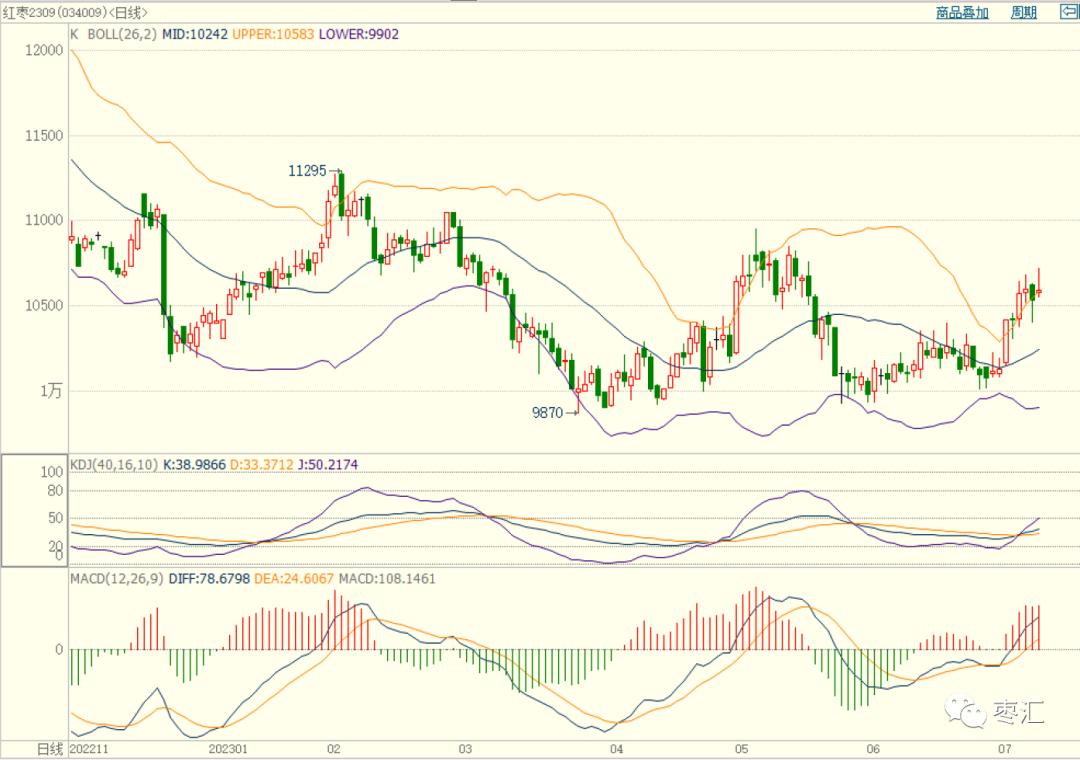Select the 202211 date on the time axis
This screenshot has width=1080, height=760.
(90, 749)
